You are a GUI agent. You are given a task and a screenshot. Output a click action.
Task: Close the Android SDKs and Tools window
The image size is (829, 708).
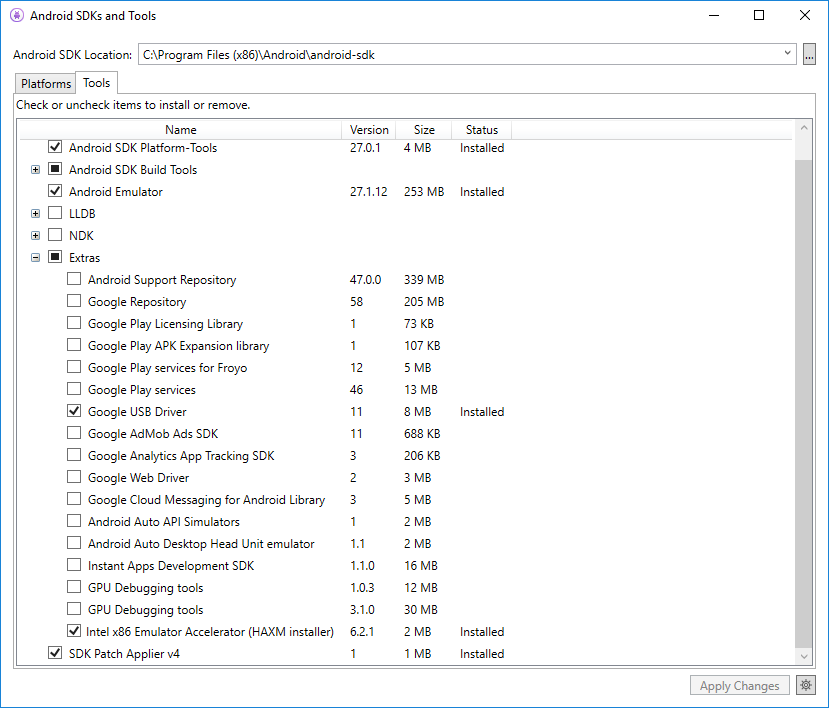click(805, 15)
